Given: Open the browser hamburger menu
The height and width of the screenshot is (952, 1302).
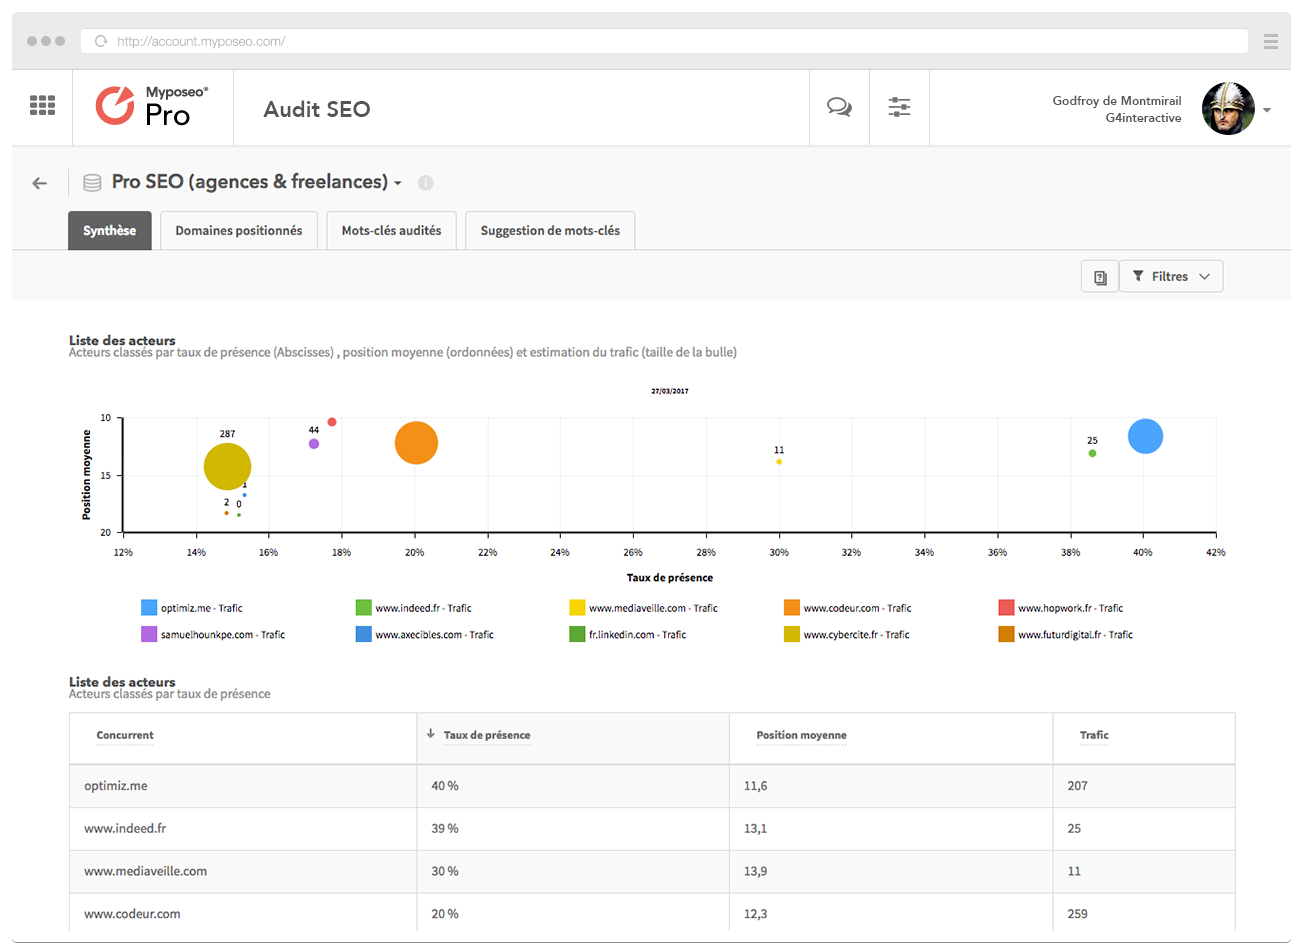Looking at the screenshot, I should click(x=1271, y=41).
